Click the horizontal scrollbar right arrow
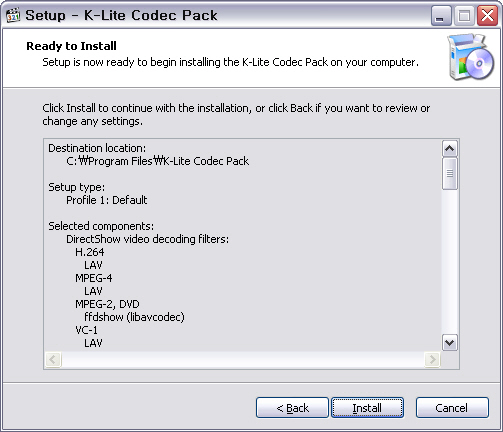Screen dimensions: 503x432 click(x=432, y=360)
